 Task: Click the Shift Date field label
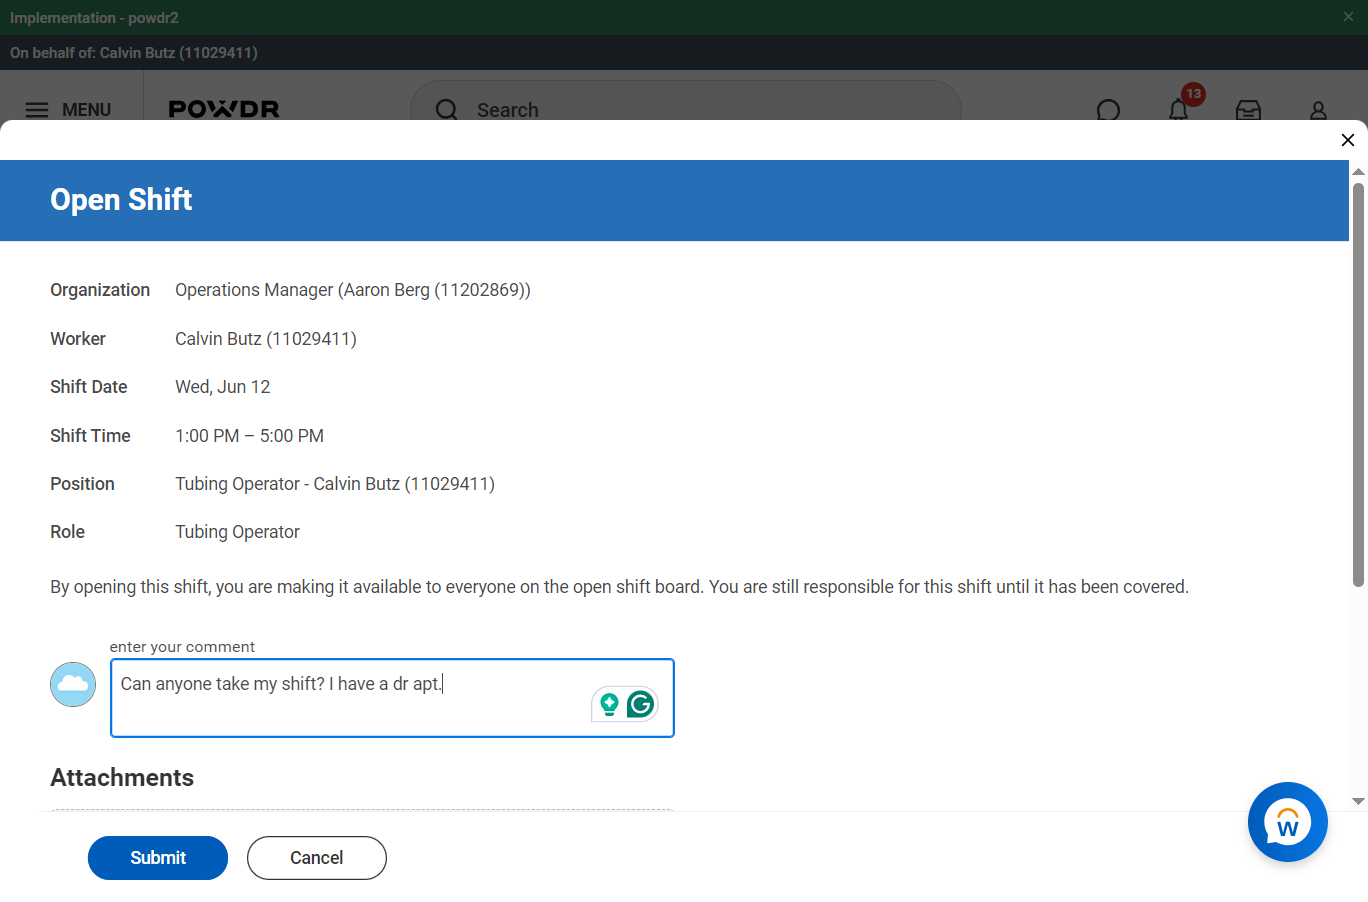[89, 387]
